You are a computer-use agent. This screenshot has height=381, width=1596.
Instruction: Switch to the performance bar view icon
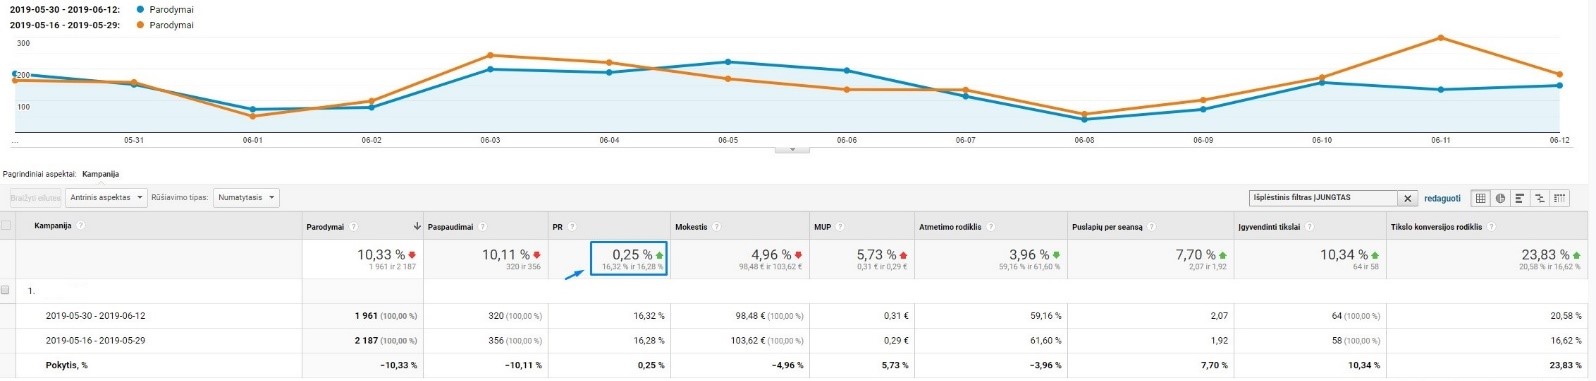pos(1519,198)
